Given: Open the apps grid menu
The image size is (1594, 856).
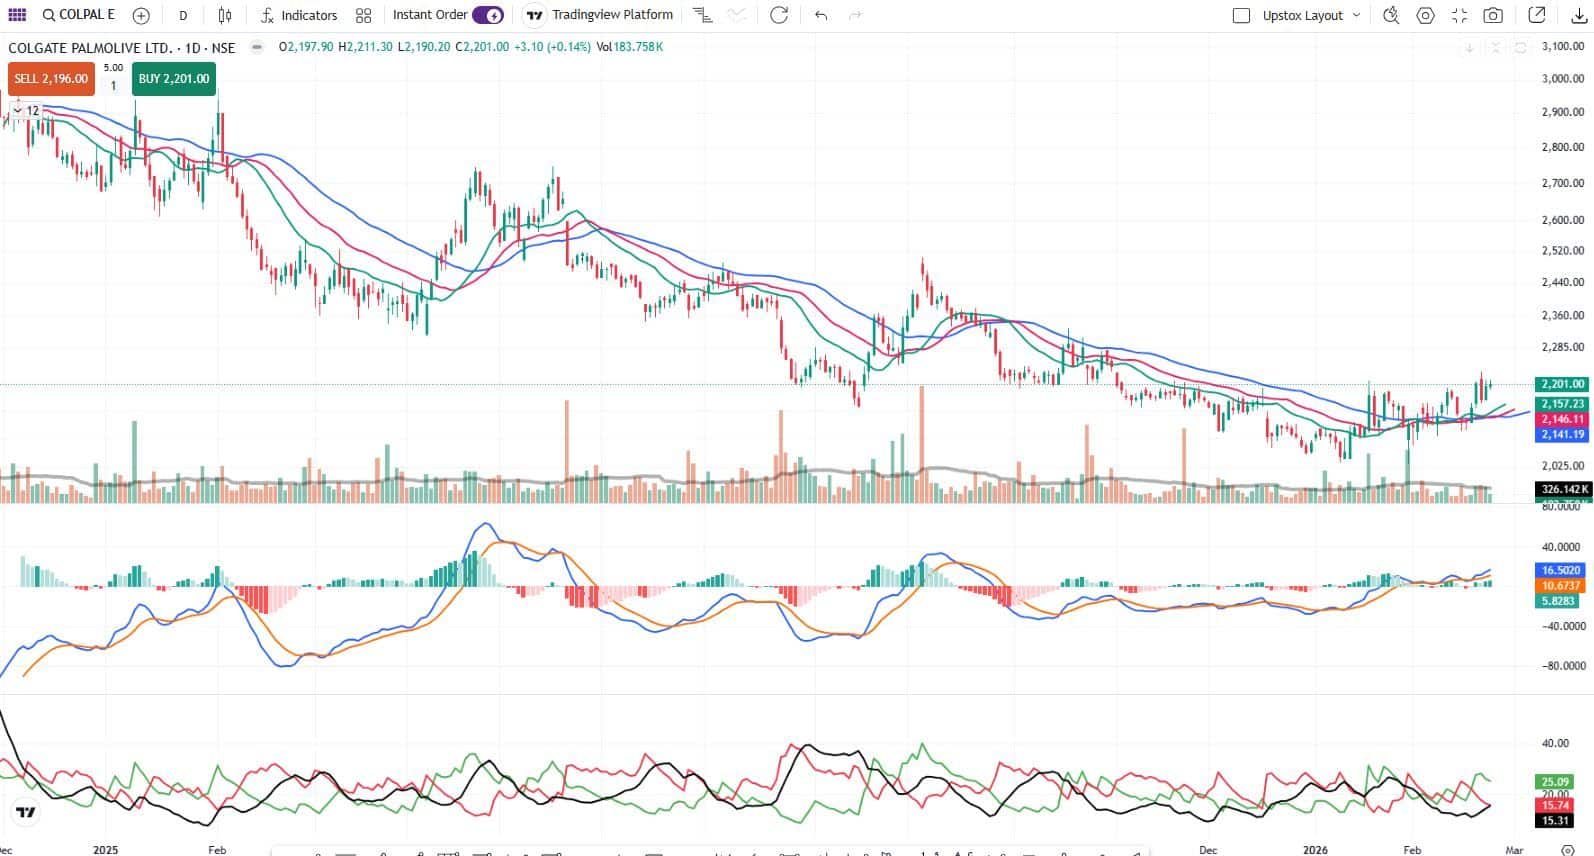Looking at the screenshot, I should (17, 15).
